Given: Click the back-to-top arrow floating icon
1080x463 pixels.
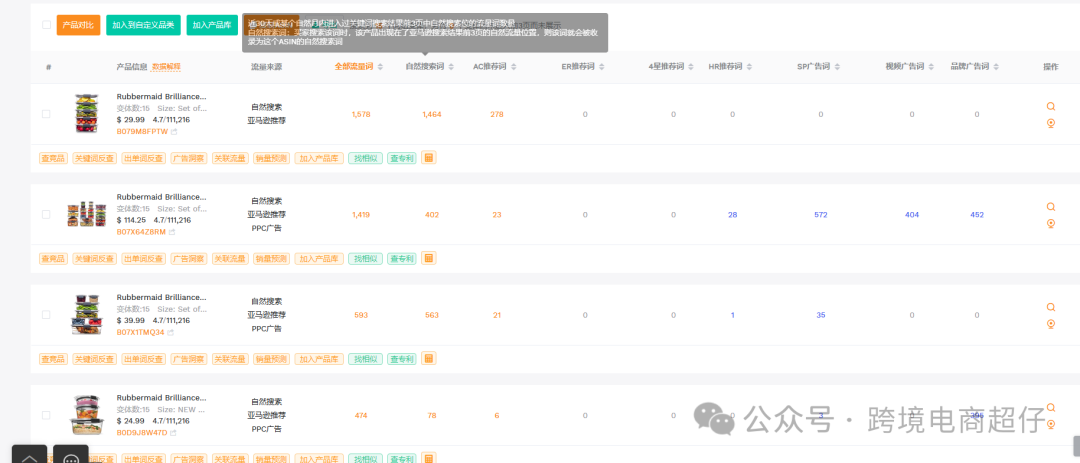Looking at the screenshot, I should click(30, 455).
